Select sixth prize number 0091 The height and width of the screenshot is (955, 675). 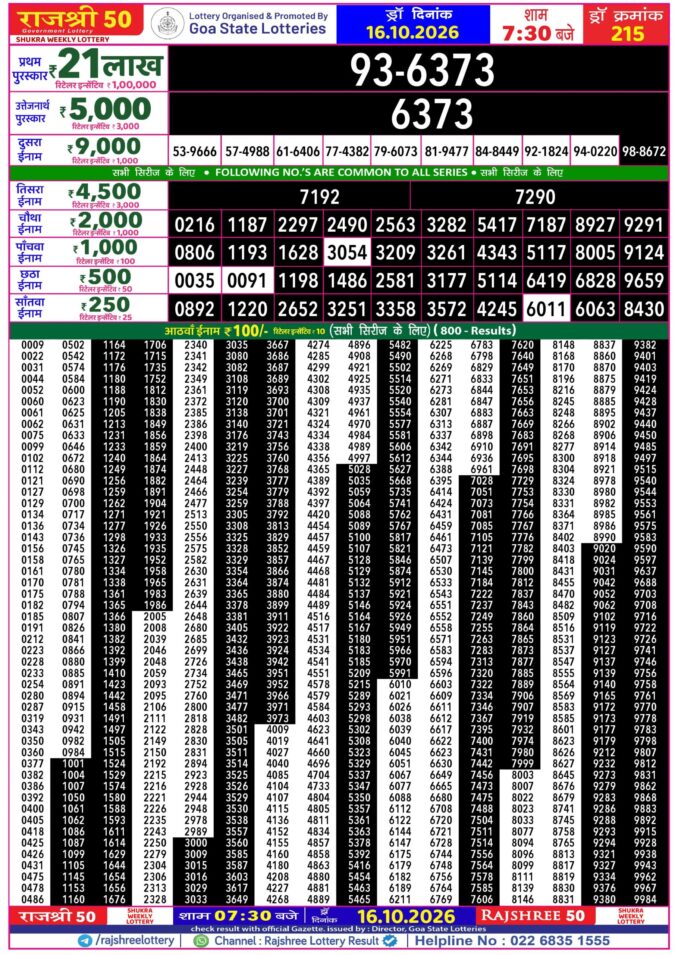pos(247,281)
